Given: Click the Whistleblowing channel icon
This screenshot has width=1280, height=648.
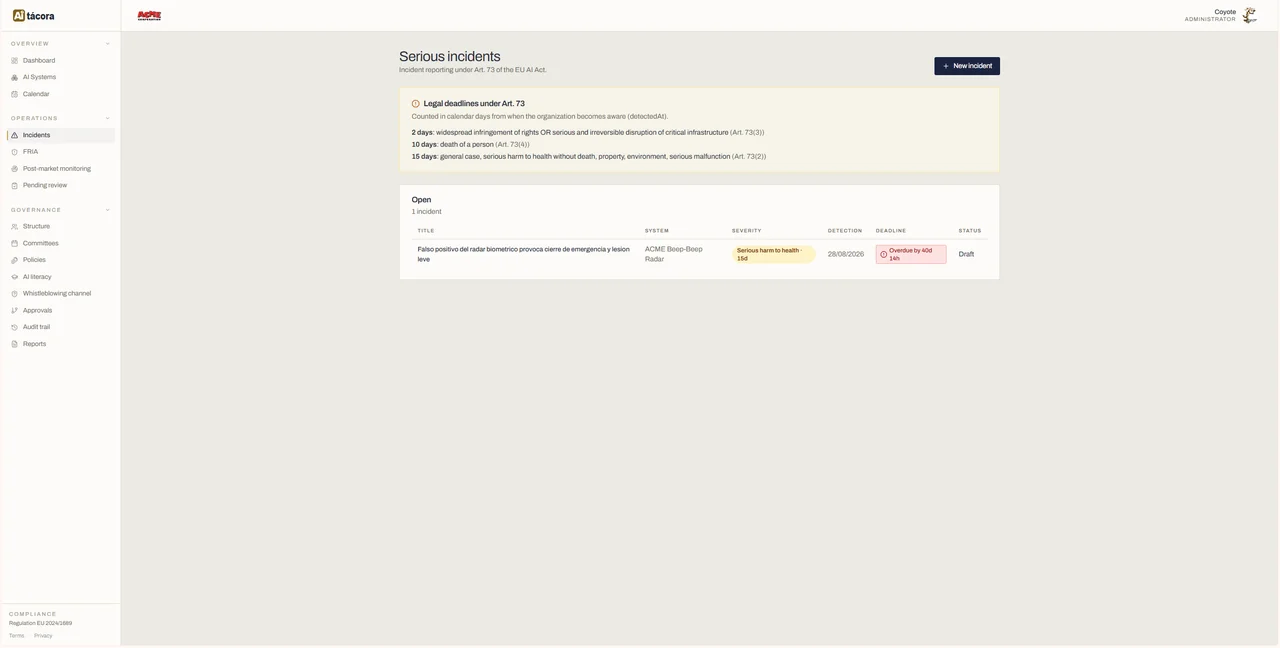Looking at the screenshot, I should pos(14,294).
